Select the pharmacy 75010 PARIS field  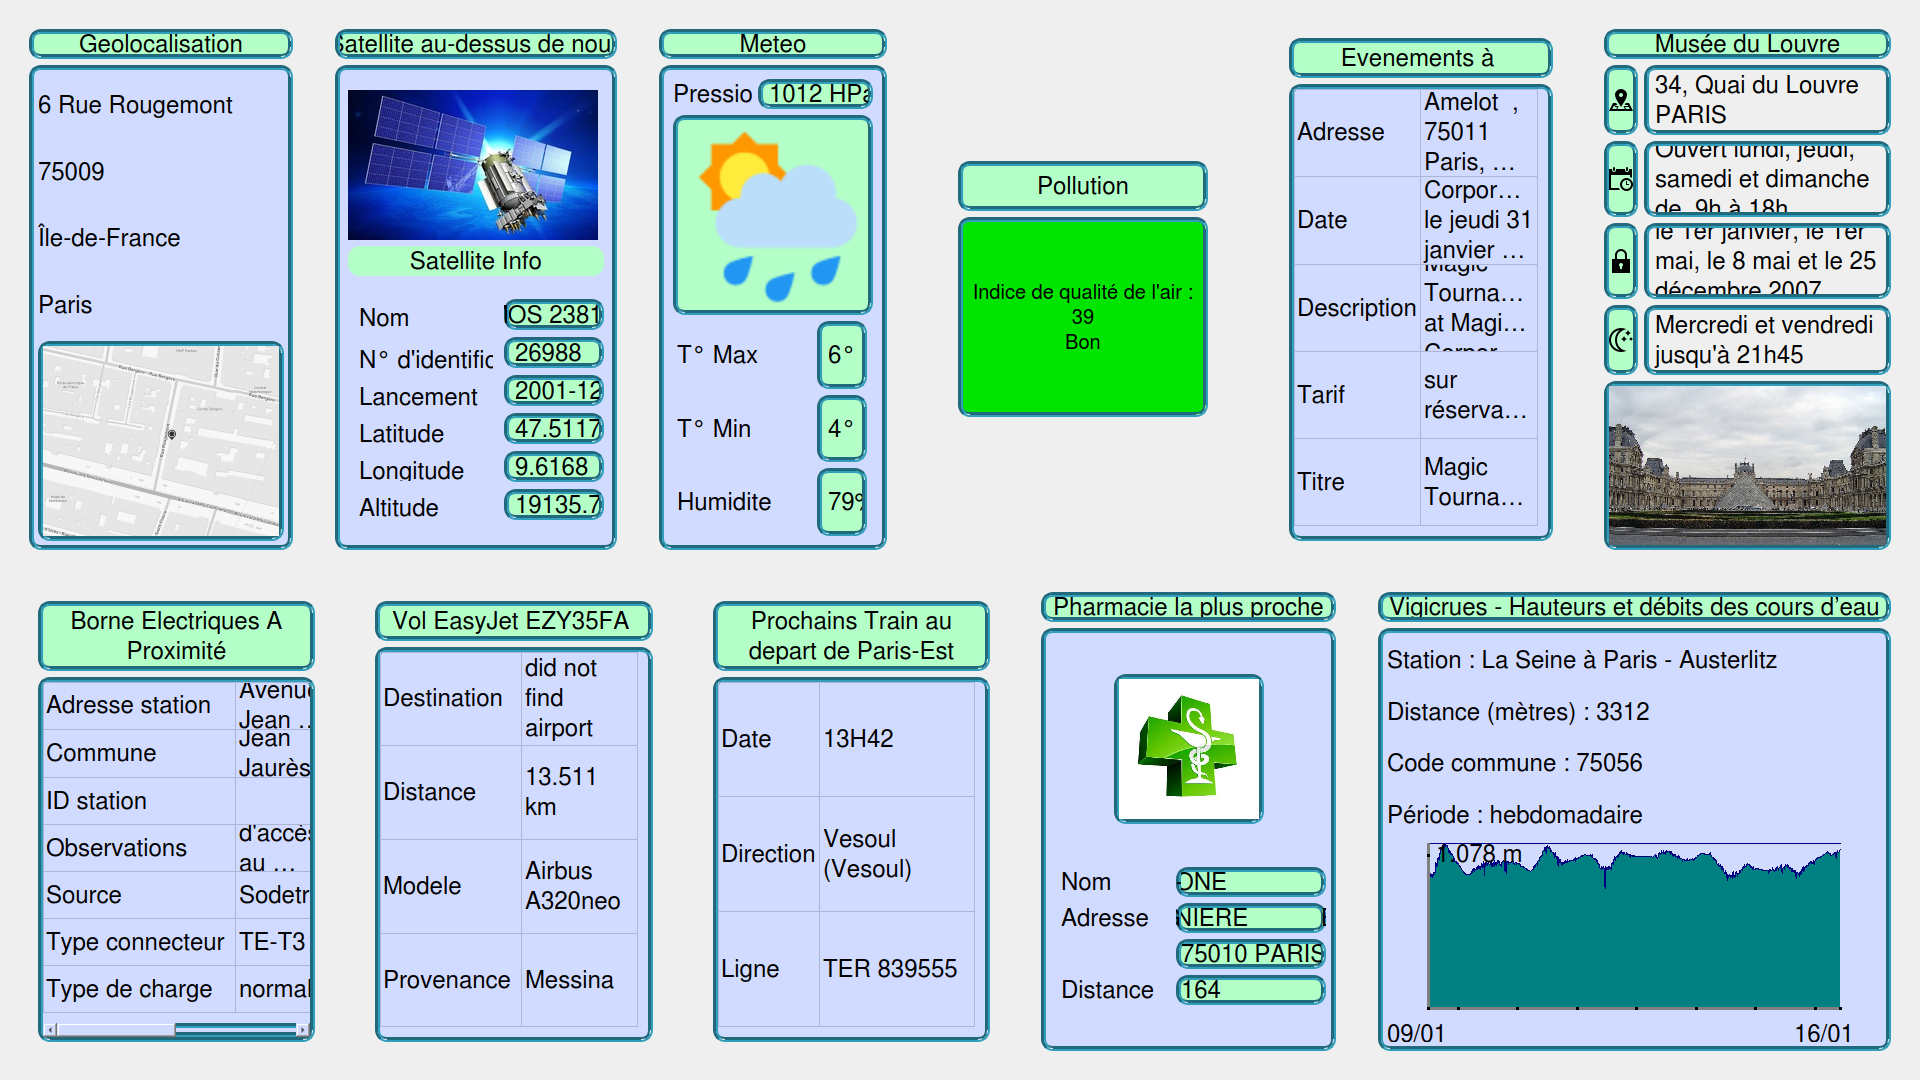point(1250,954)
